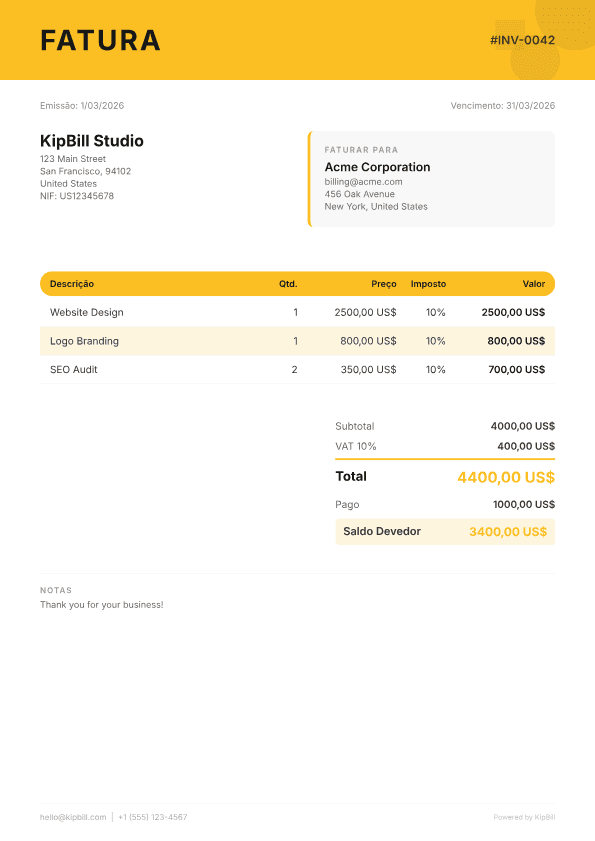Click the FATURAR PARA label

pyautogui.click(x=361, y=150)
